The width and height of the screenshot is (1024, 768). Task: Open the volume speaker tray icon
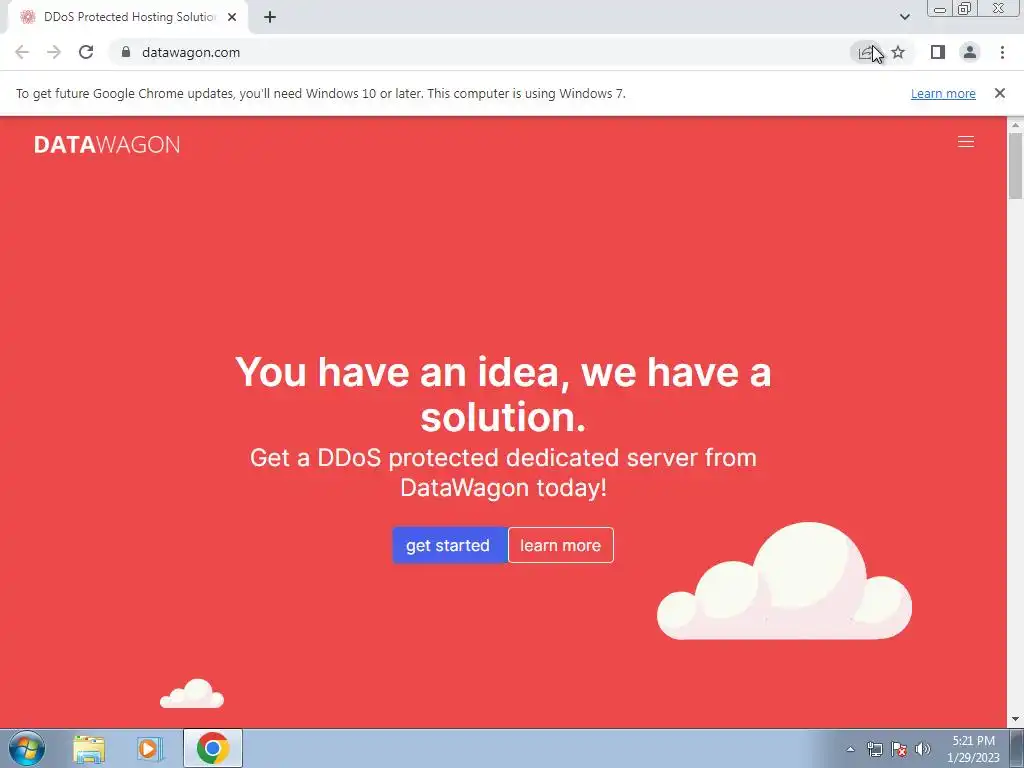(923, 749)
